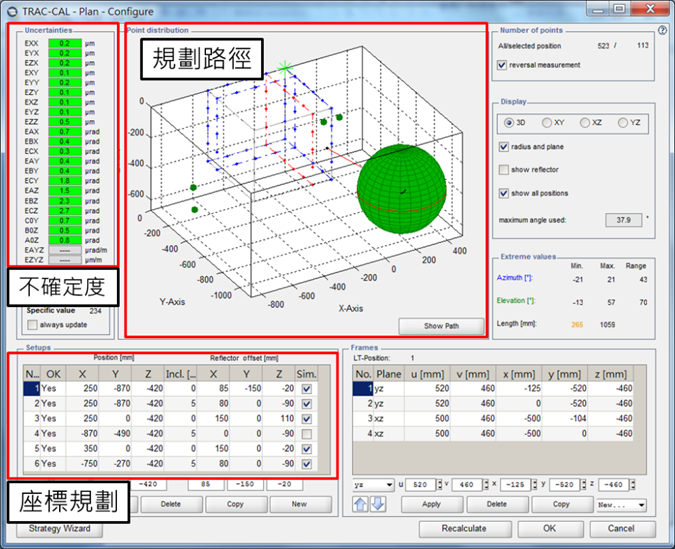Move selected frame down with arrow icon
This screenshot has height=549, width=675.
pyautogui.click(x=375, y=503)
